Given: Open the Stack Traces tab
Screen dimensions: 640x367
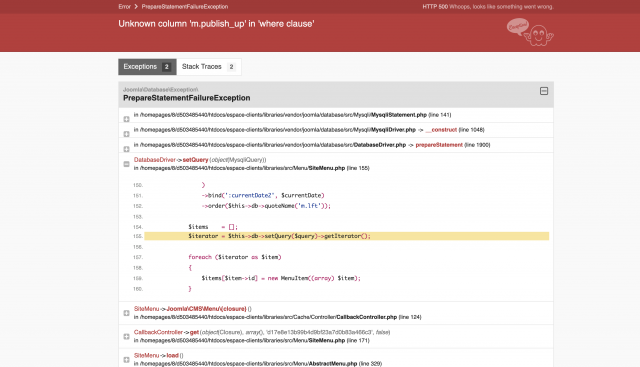Looking at the screenshot, I should tap(209, 67).
